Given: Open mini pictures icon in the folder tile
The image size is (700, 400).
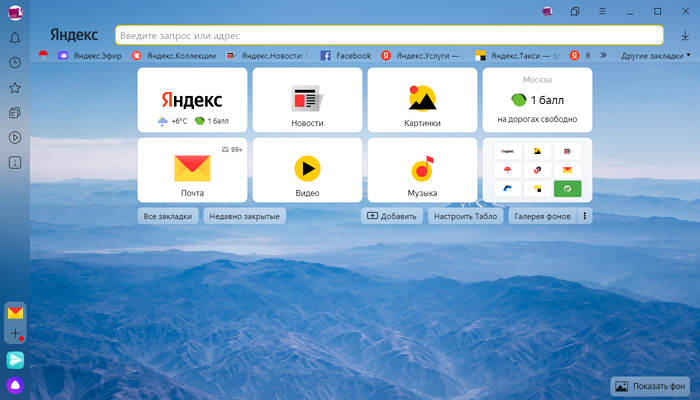Looking at the screenshot, I should coord(538,151).
